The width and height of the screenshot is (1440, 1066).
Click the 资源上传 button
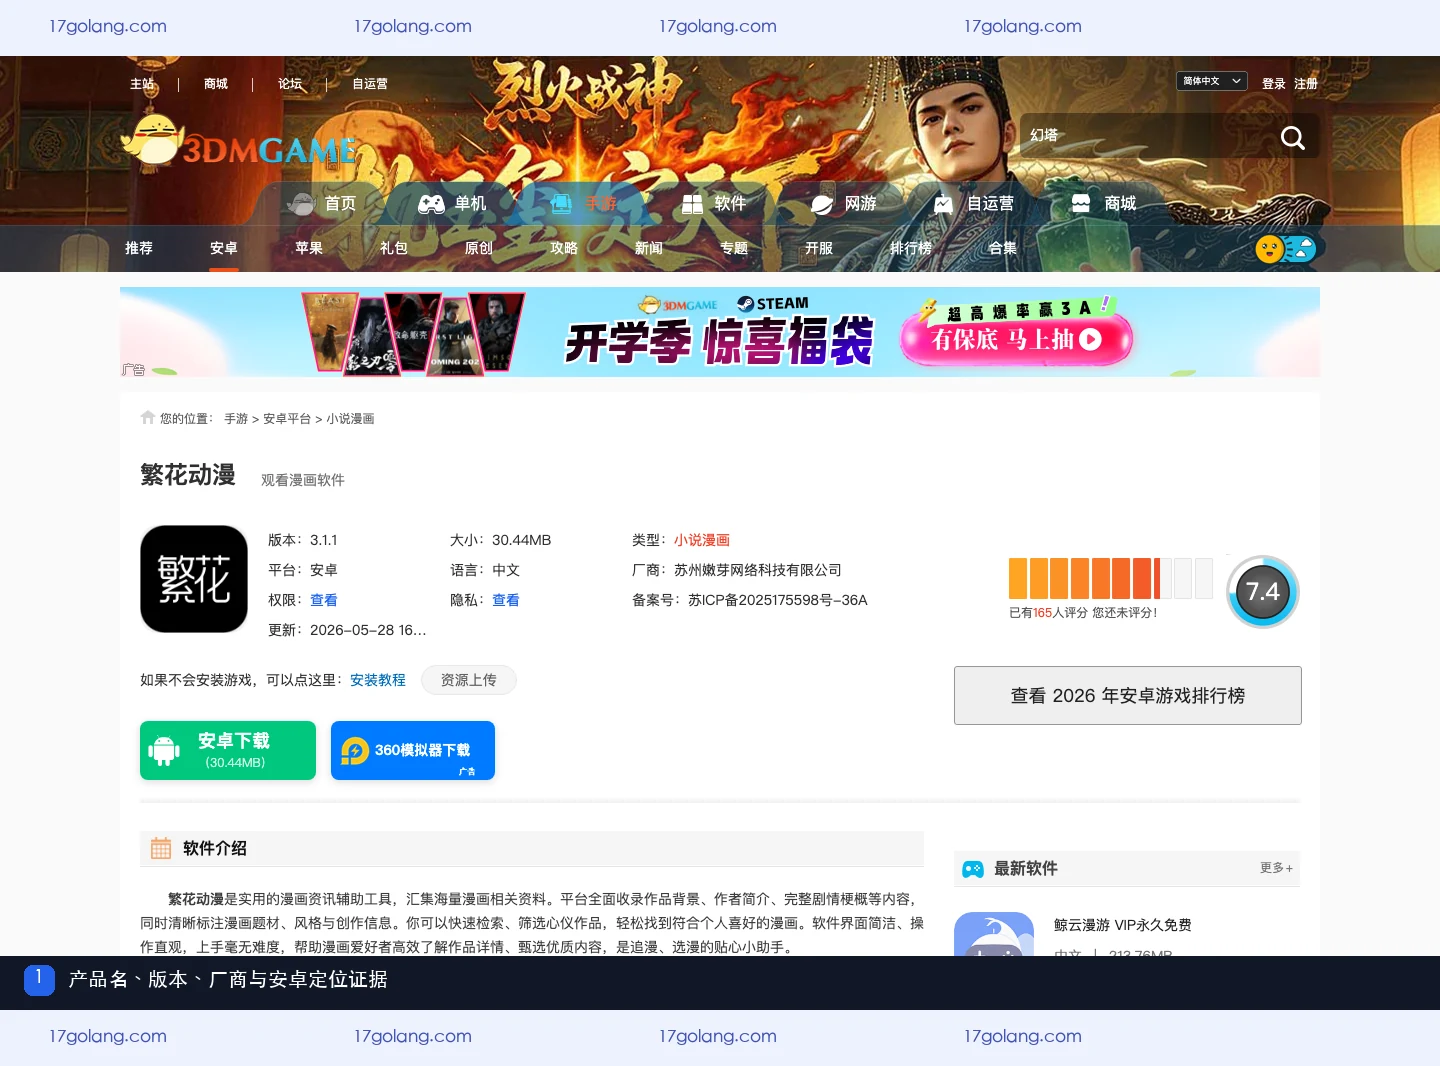pos(469,680)
